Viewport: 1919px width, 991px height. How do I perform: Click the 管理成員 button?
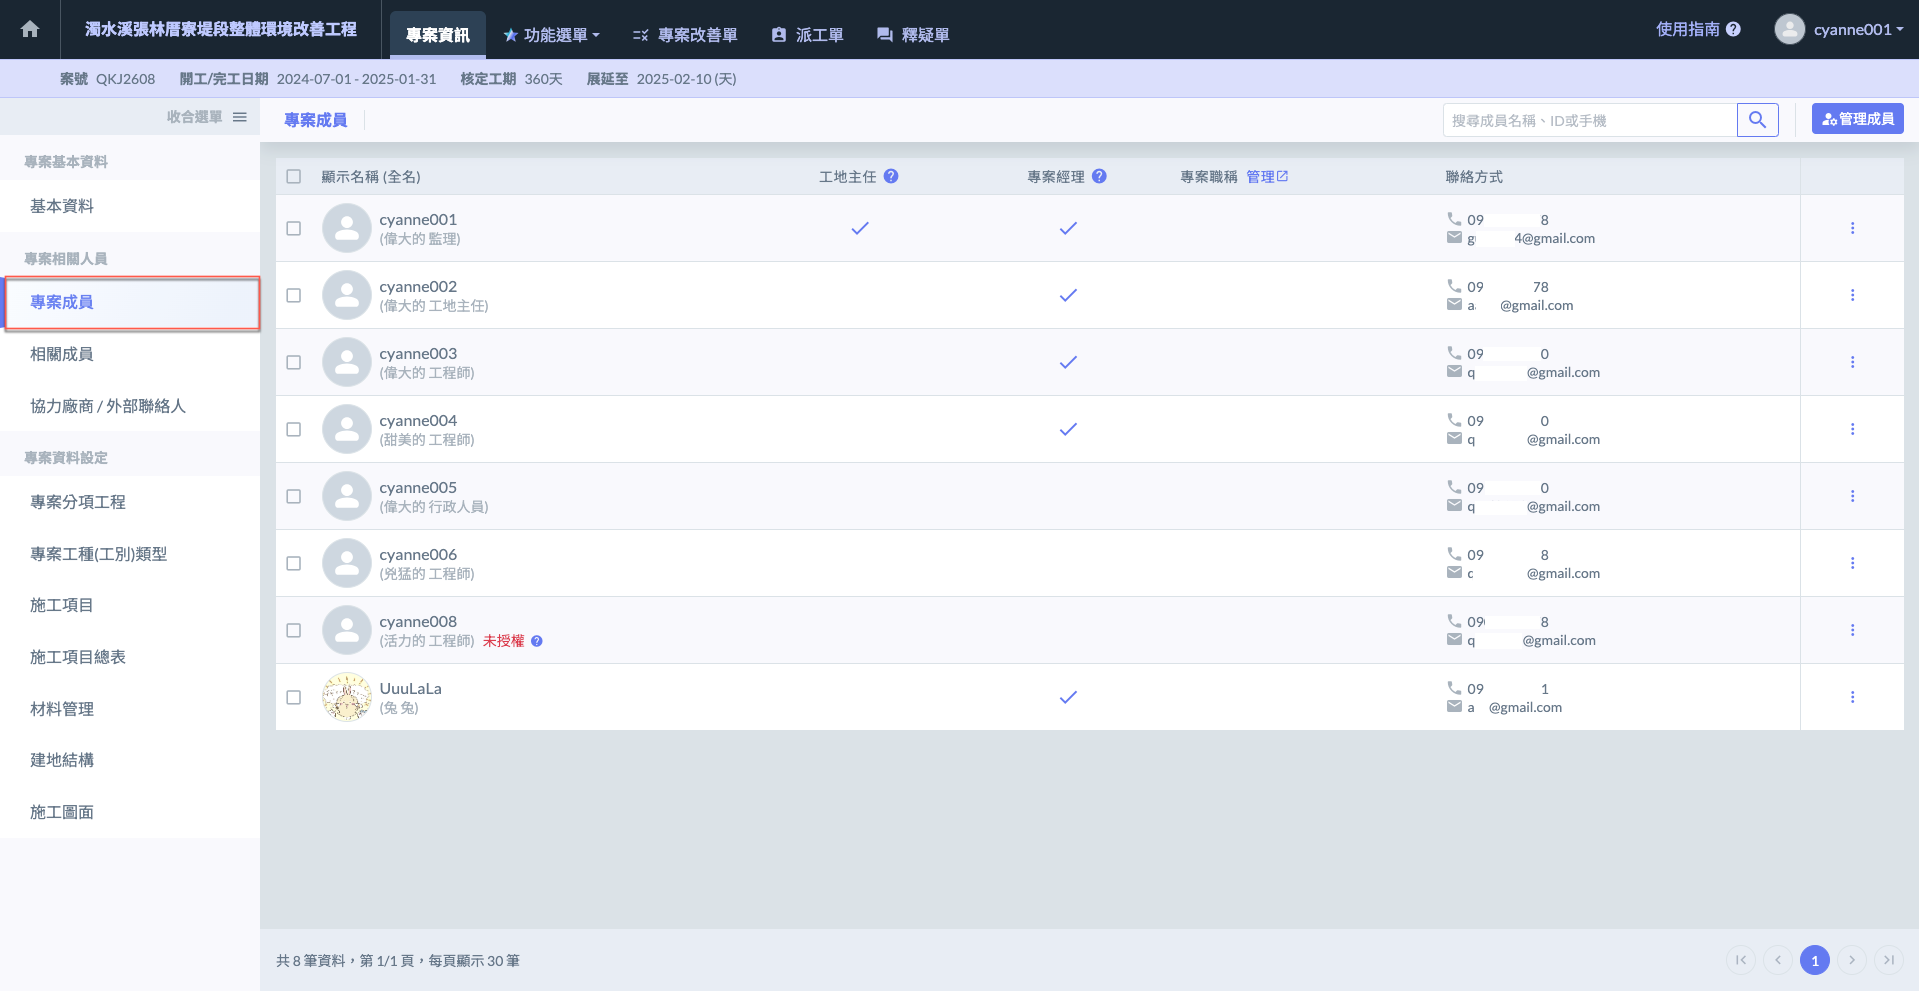point(1857,119)
